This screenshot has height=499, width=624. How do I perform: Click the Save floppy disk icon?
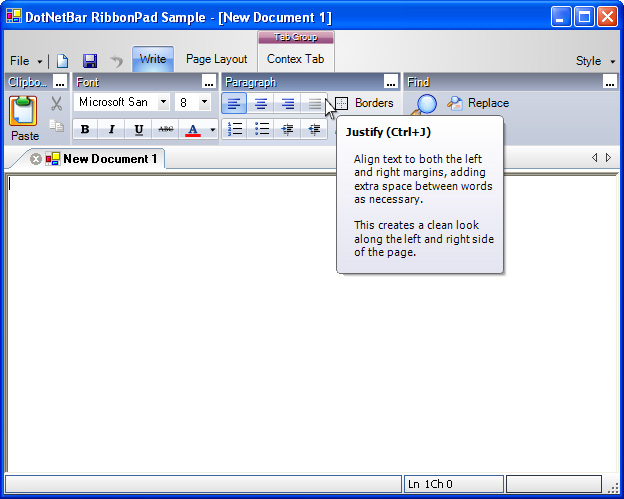tap(90, 61)
